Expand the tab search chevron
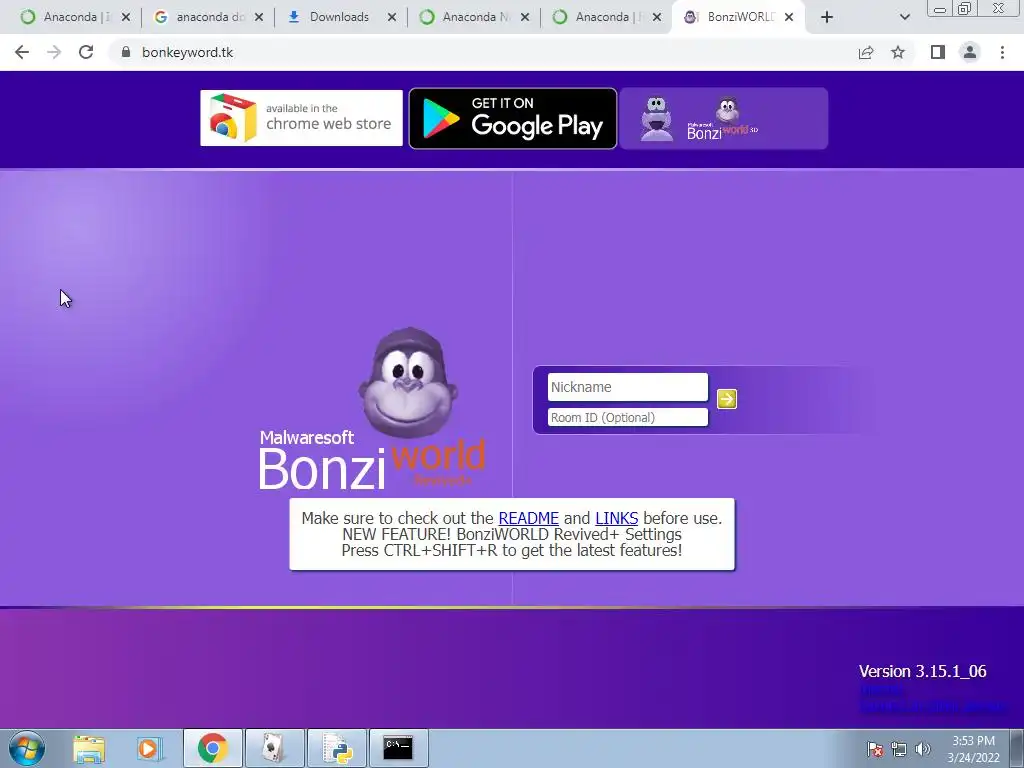The image size is (1024, 768). click(x=904, y=18)
